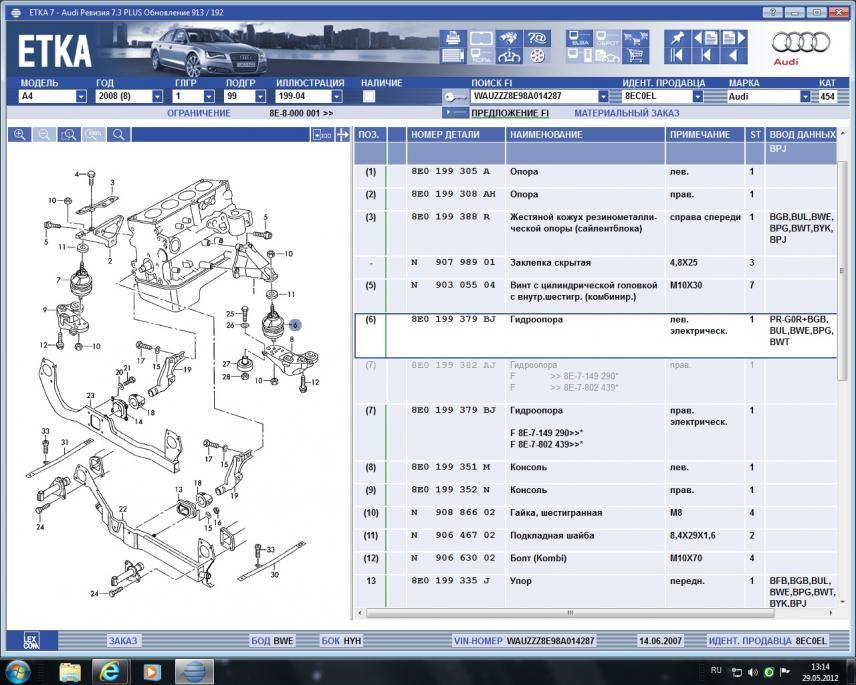
Task: Click the printer icon in the toolbar
Action: (452, 39)
